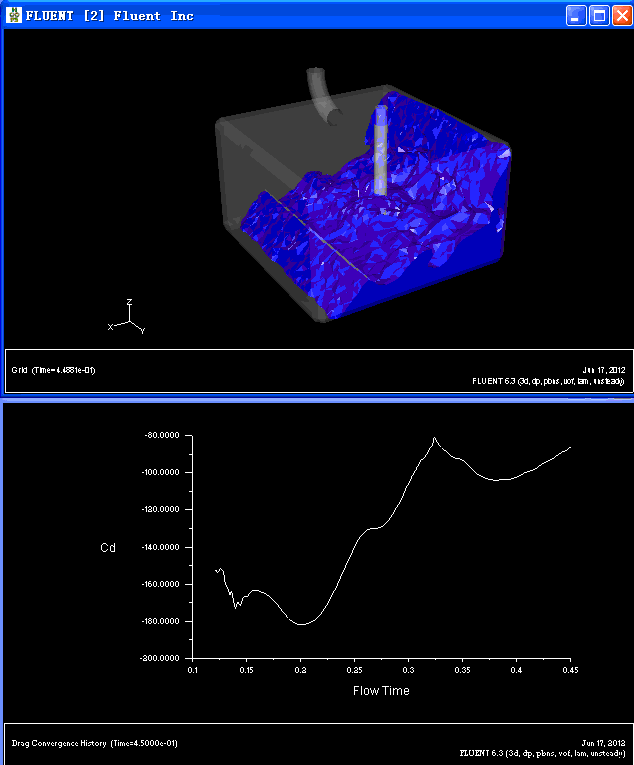The height and width of the screenshot is (765, 634).
Task: Click the 0.2 tick label on Flow Time axis
Action: (x=301, y=670)
